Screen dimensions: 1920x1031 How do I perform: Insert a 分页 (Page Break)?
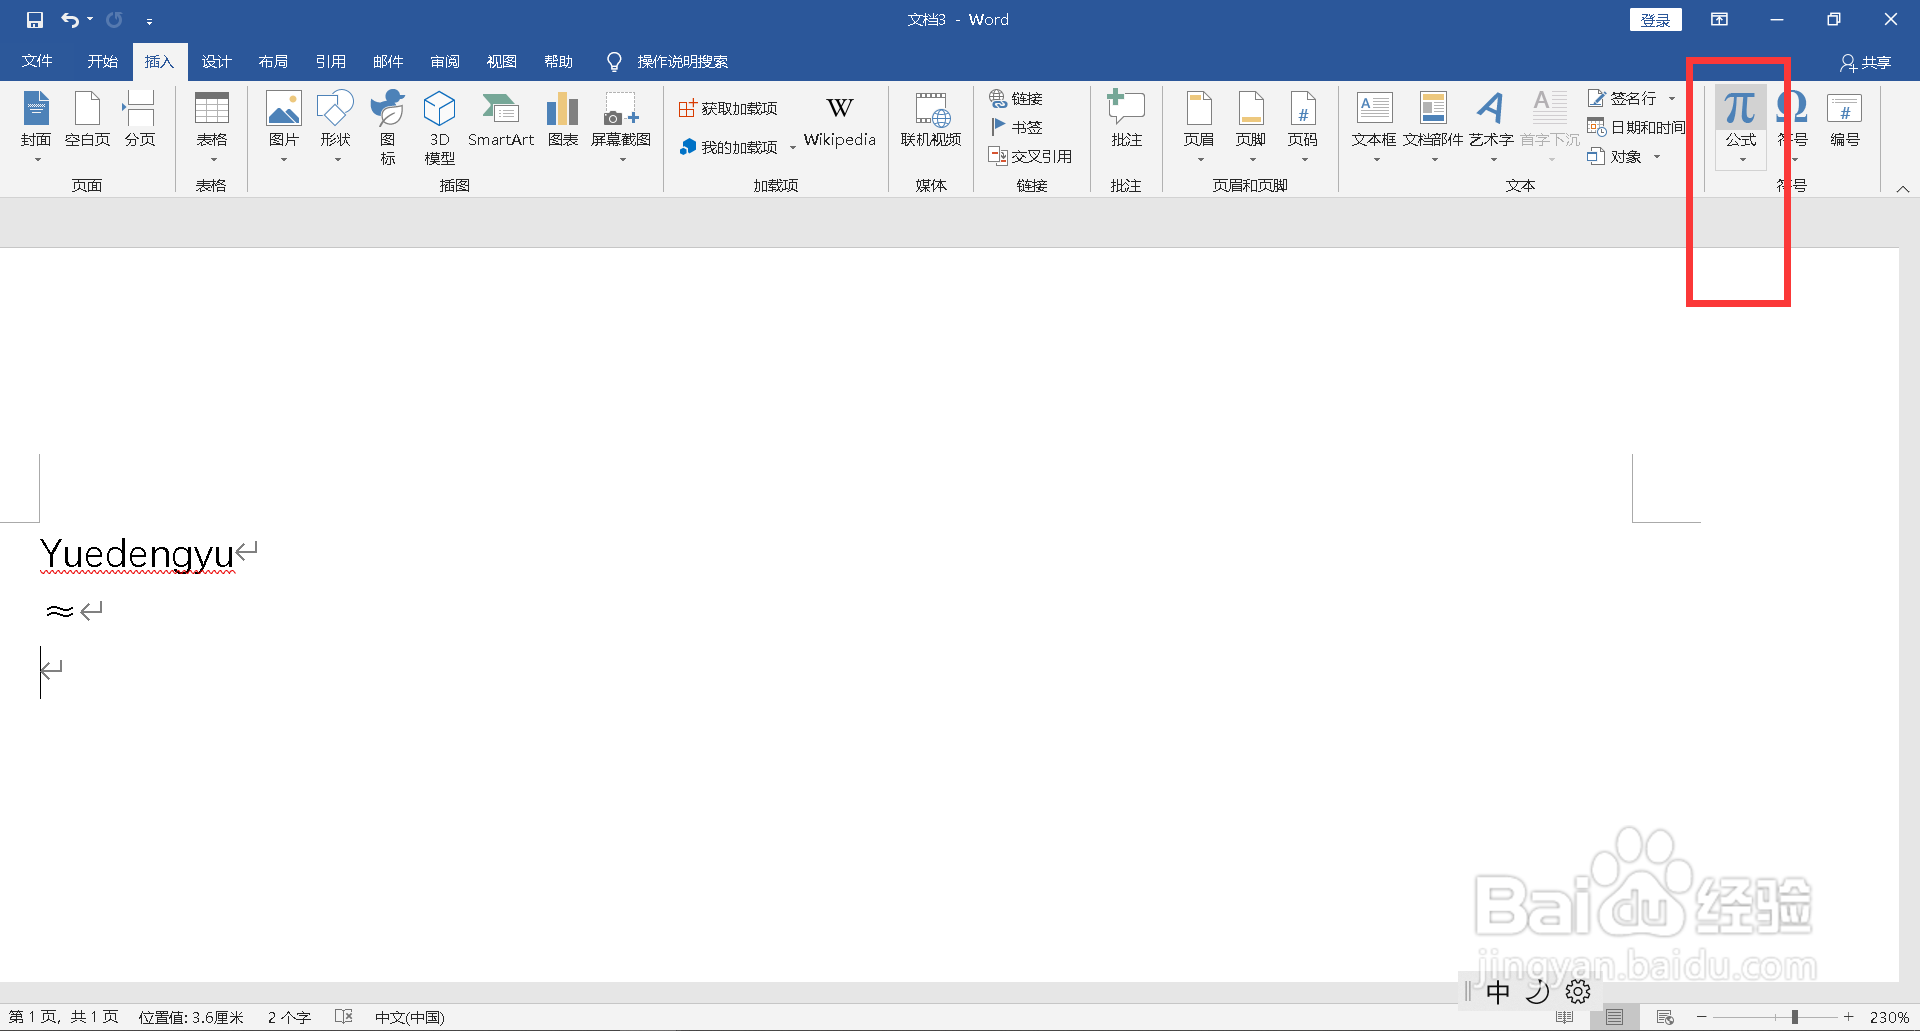tap(140, 120)
